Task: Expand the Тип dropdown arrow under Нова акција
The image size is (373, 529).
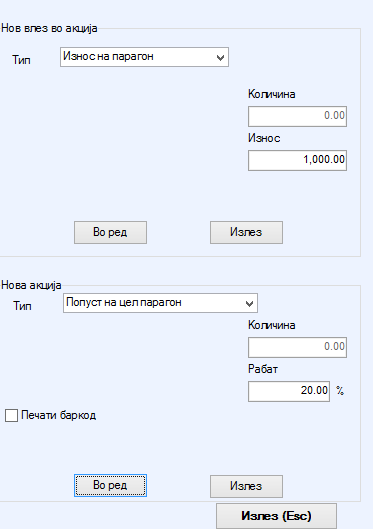Action: [x=249, y=303]
